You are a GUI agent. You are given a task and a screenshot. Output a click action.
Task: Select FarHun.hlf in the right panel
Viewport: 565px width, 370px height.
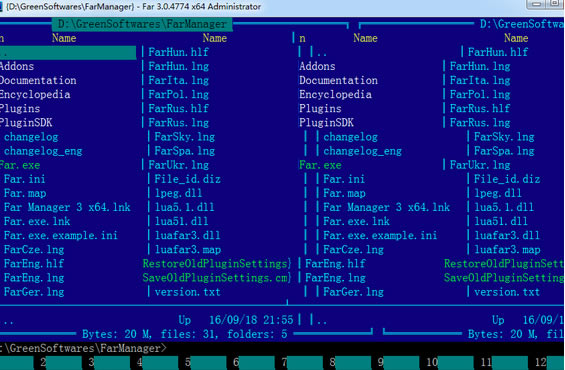[x=498, y=52]
